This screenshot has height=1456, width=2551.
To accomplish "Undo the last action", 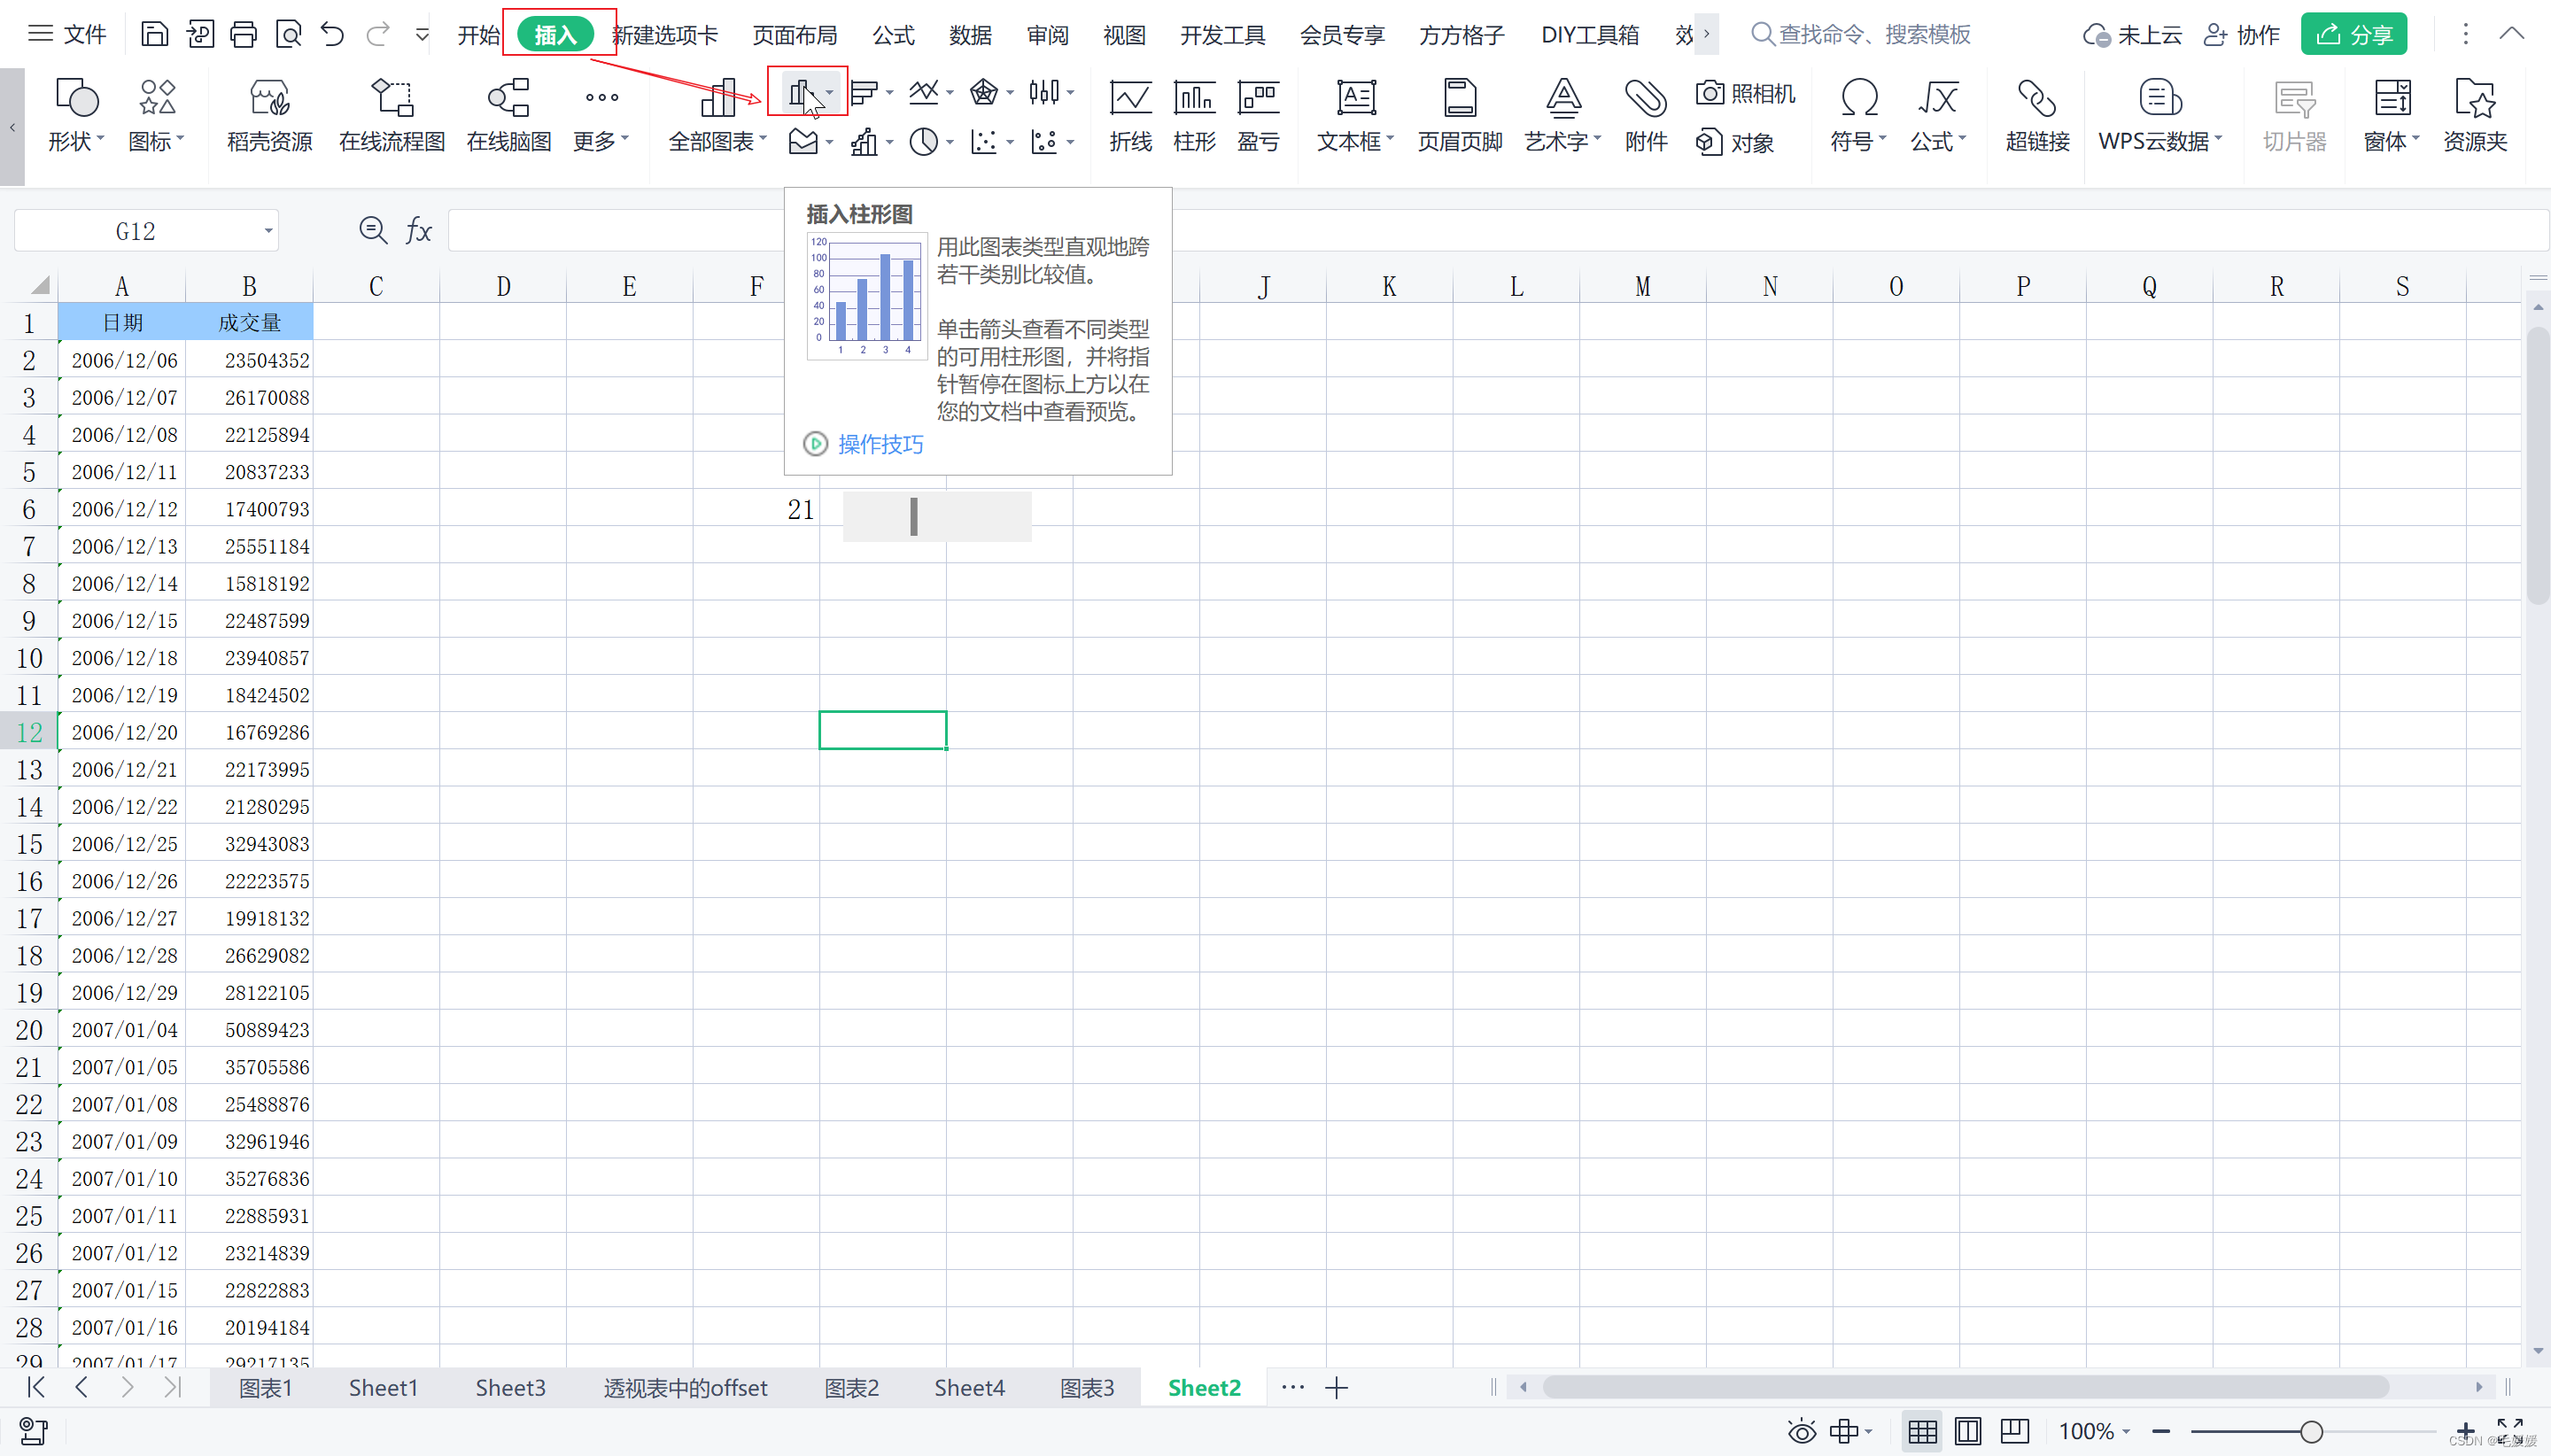I will pyautogui.click(x=332, y=35).
